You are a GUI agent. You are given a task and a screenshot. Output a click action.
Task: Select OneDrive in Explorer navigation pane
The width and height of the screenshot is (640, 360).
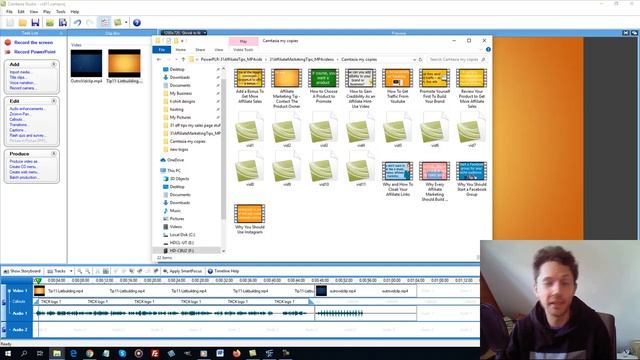tap(173, 160)
